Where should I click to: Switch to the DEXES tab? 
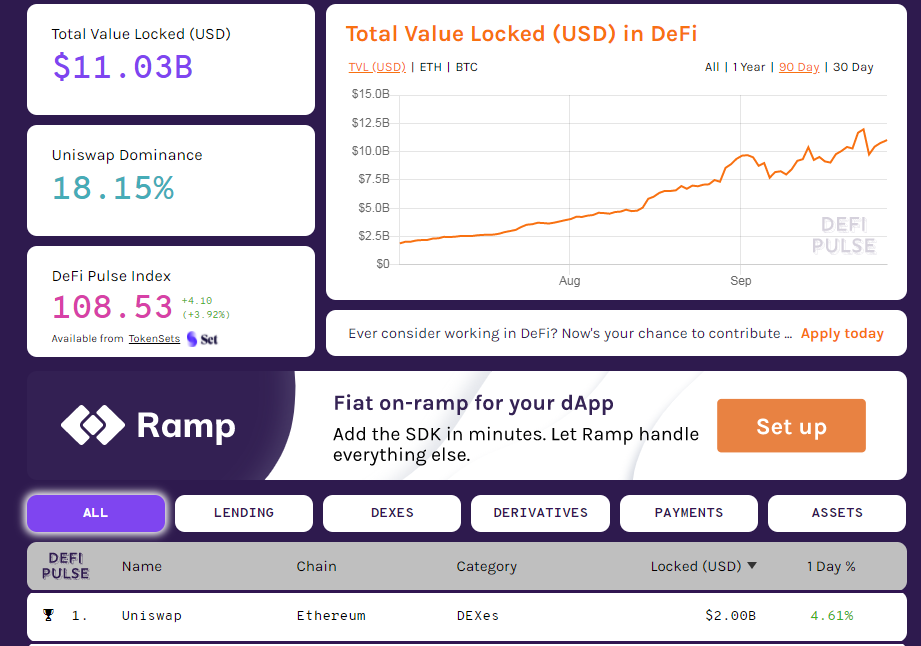pos(392,513)
